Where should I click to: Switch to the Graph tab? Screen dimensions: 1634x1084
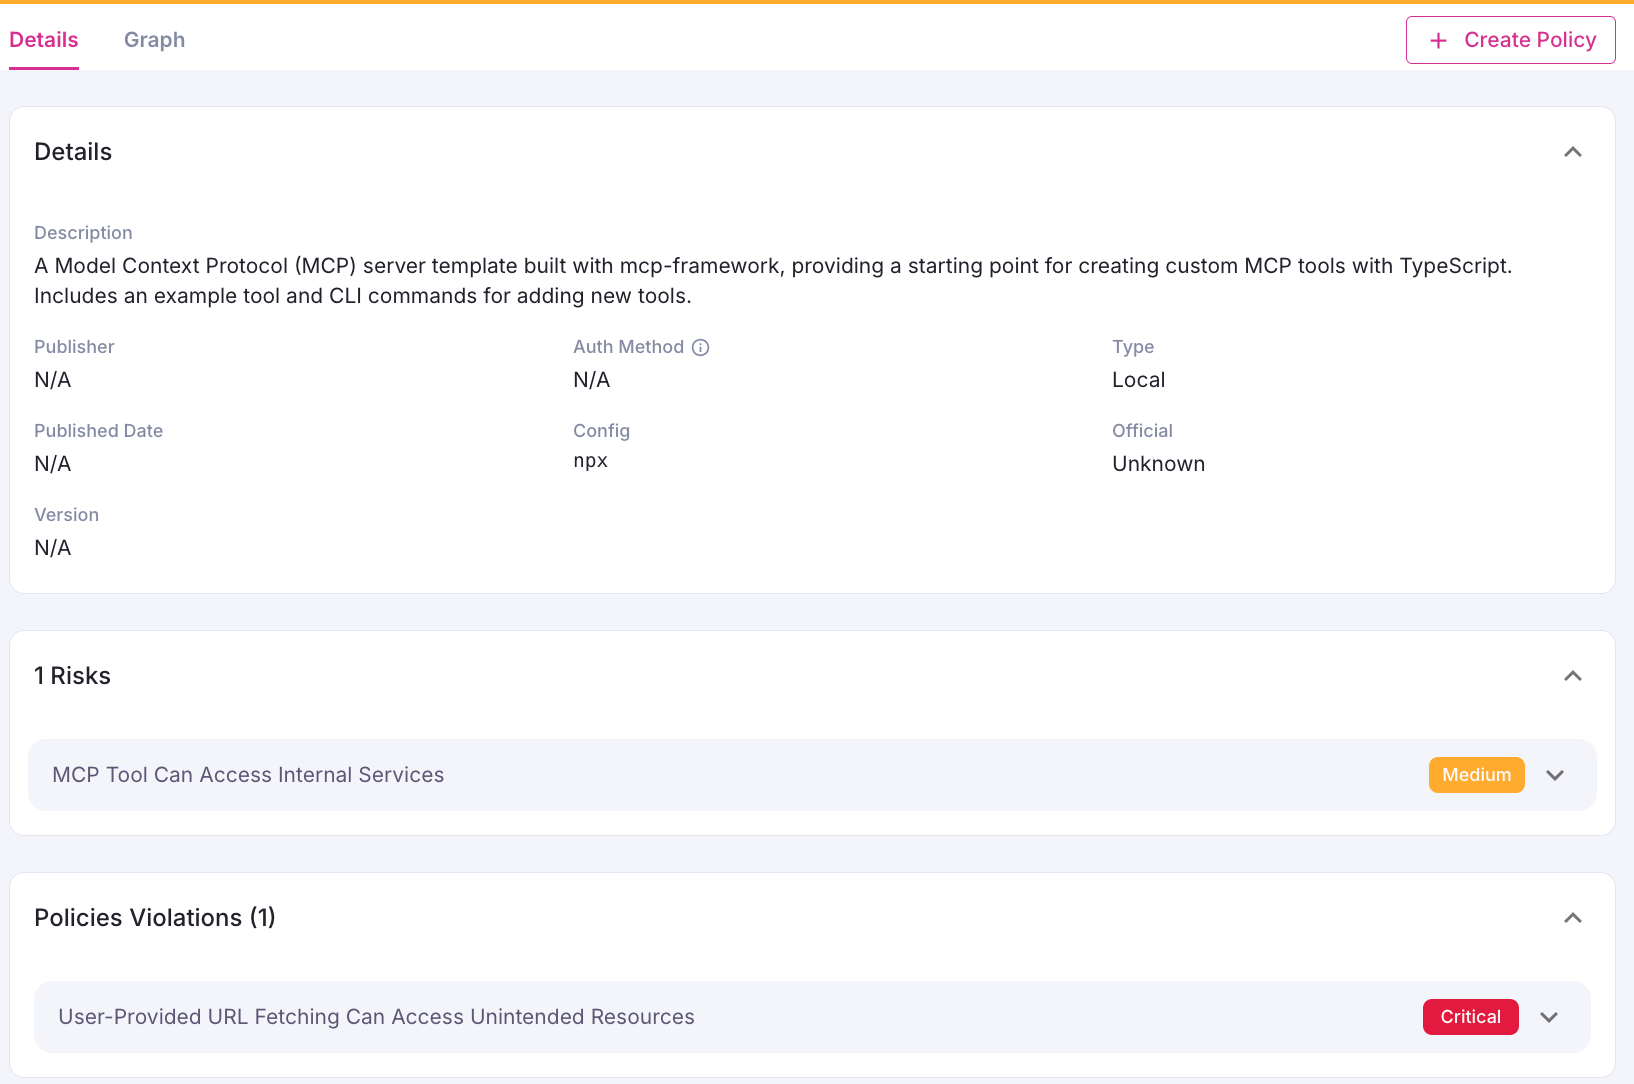tap(154, 40)
